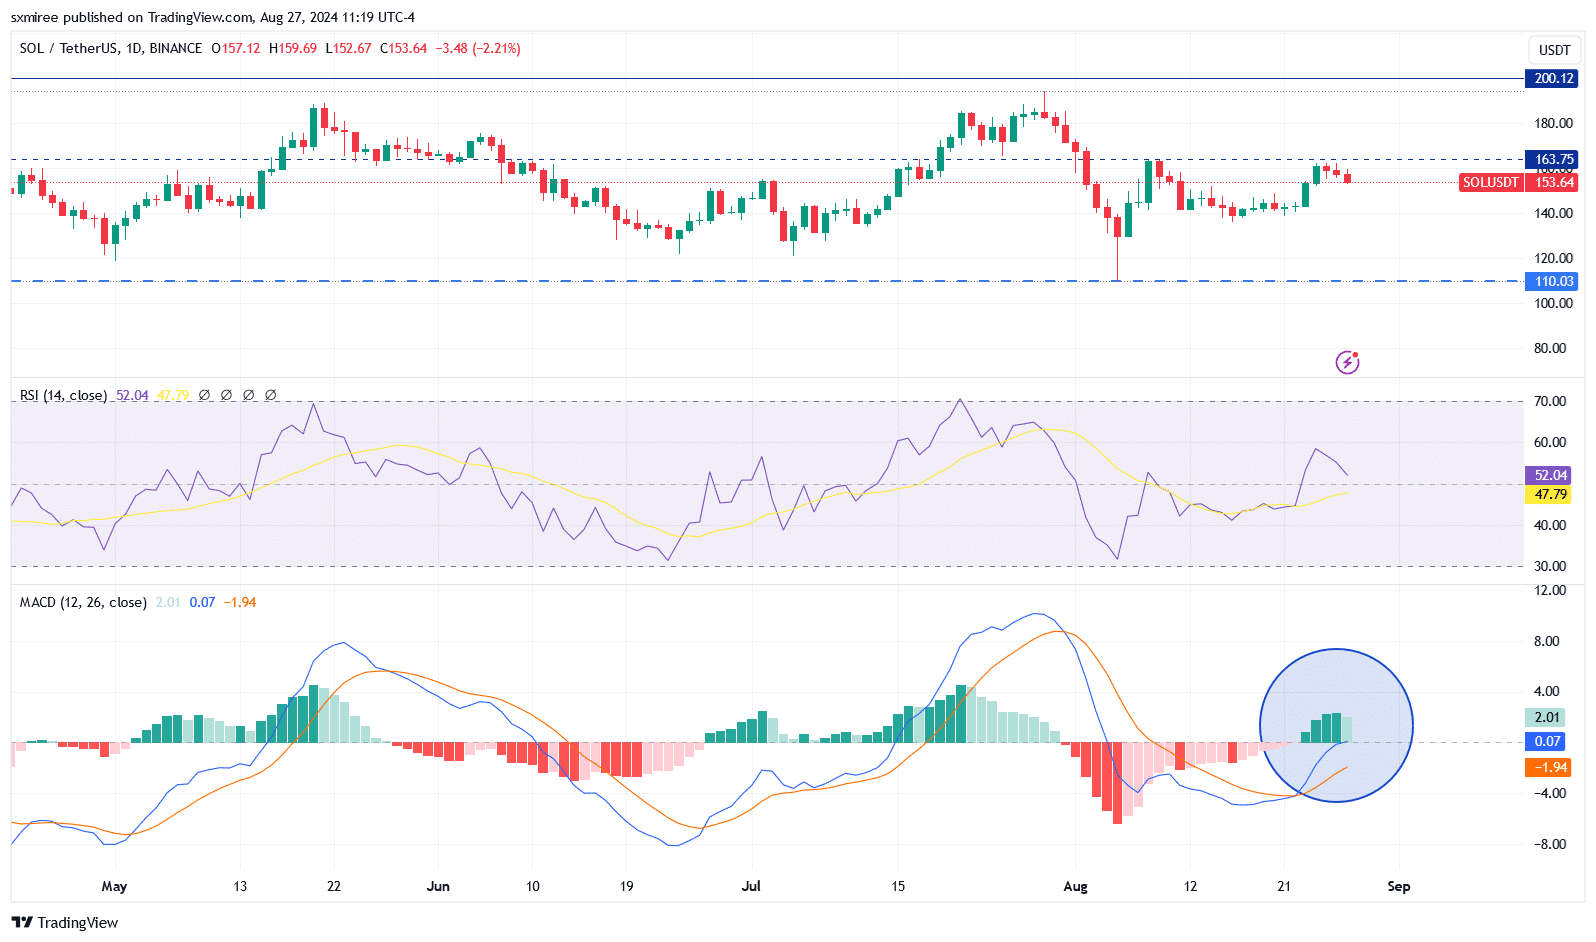This screenshot has width=1596, height=942.
Task: Click the 19 date label on time axis
Action: coord(626,886)
